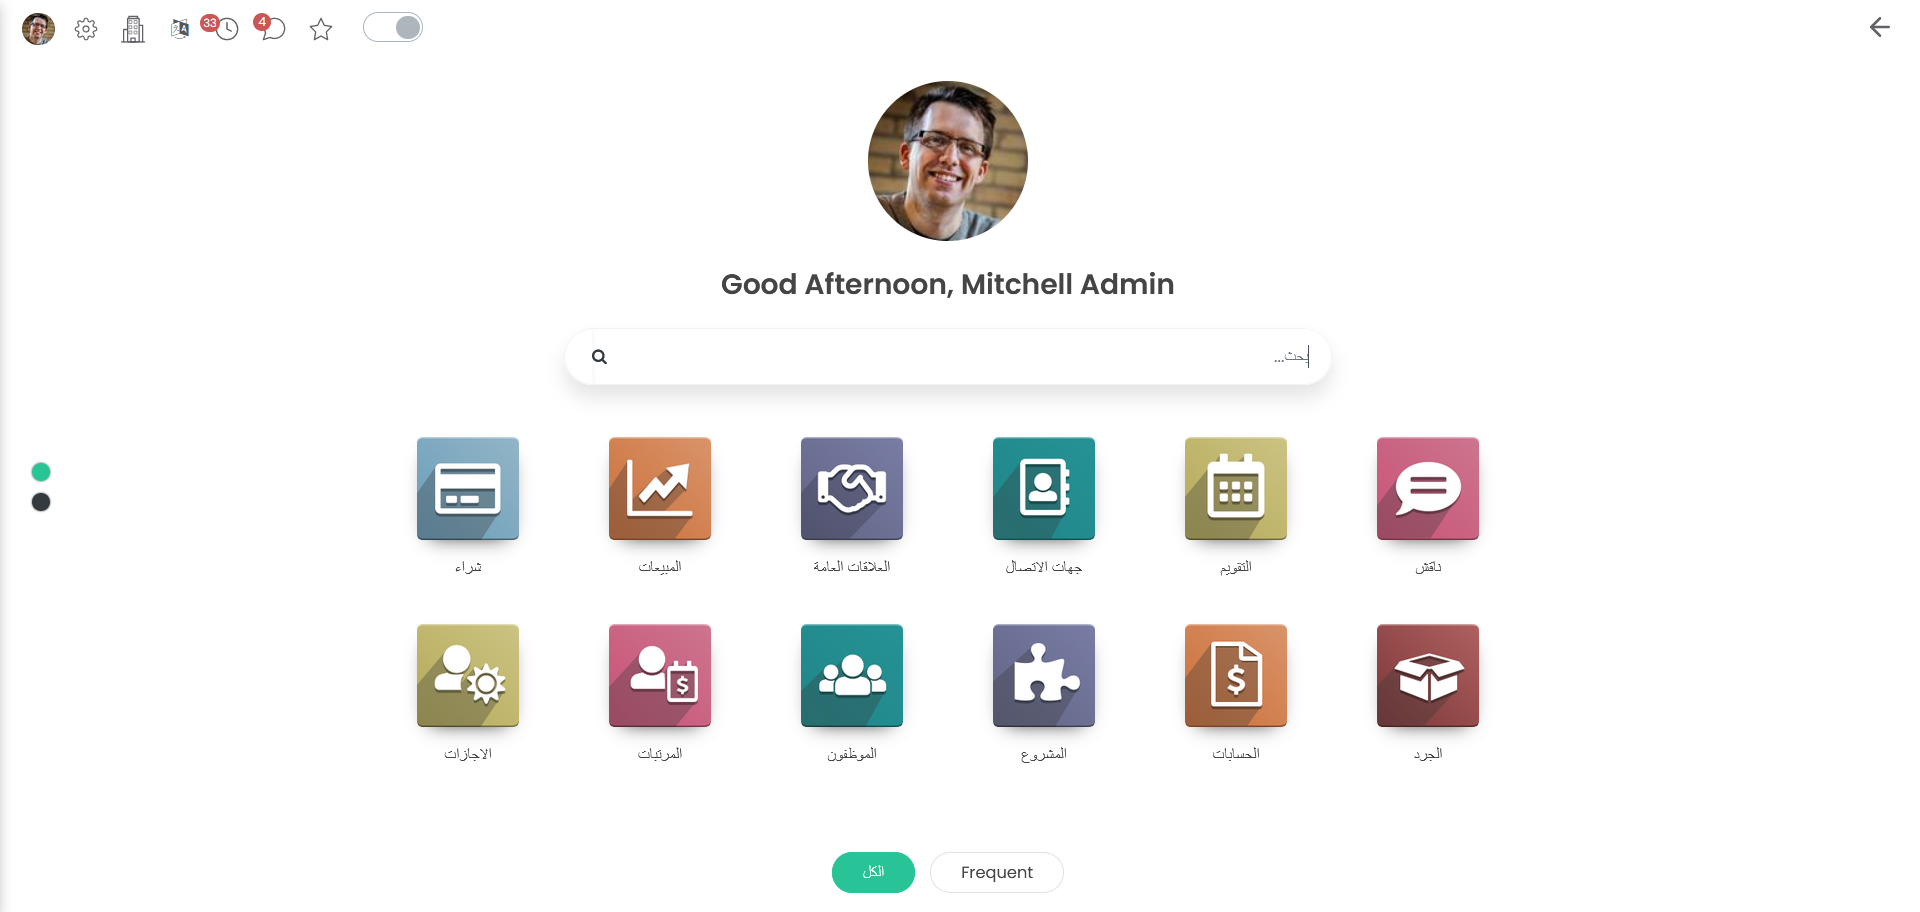Switch to the Frequent apps tab

point(997,872)
